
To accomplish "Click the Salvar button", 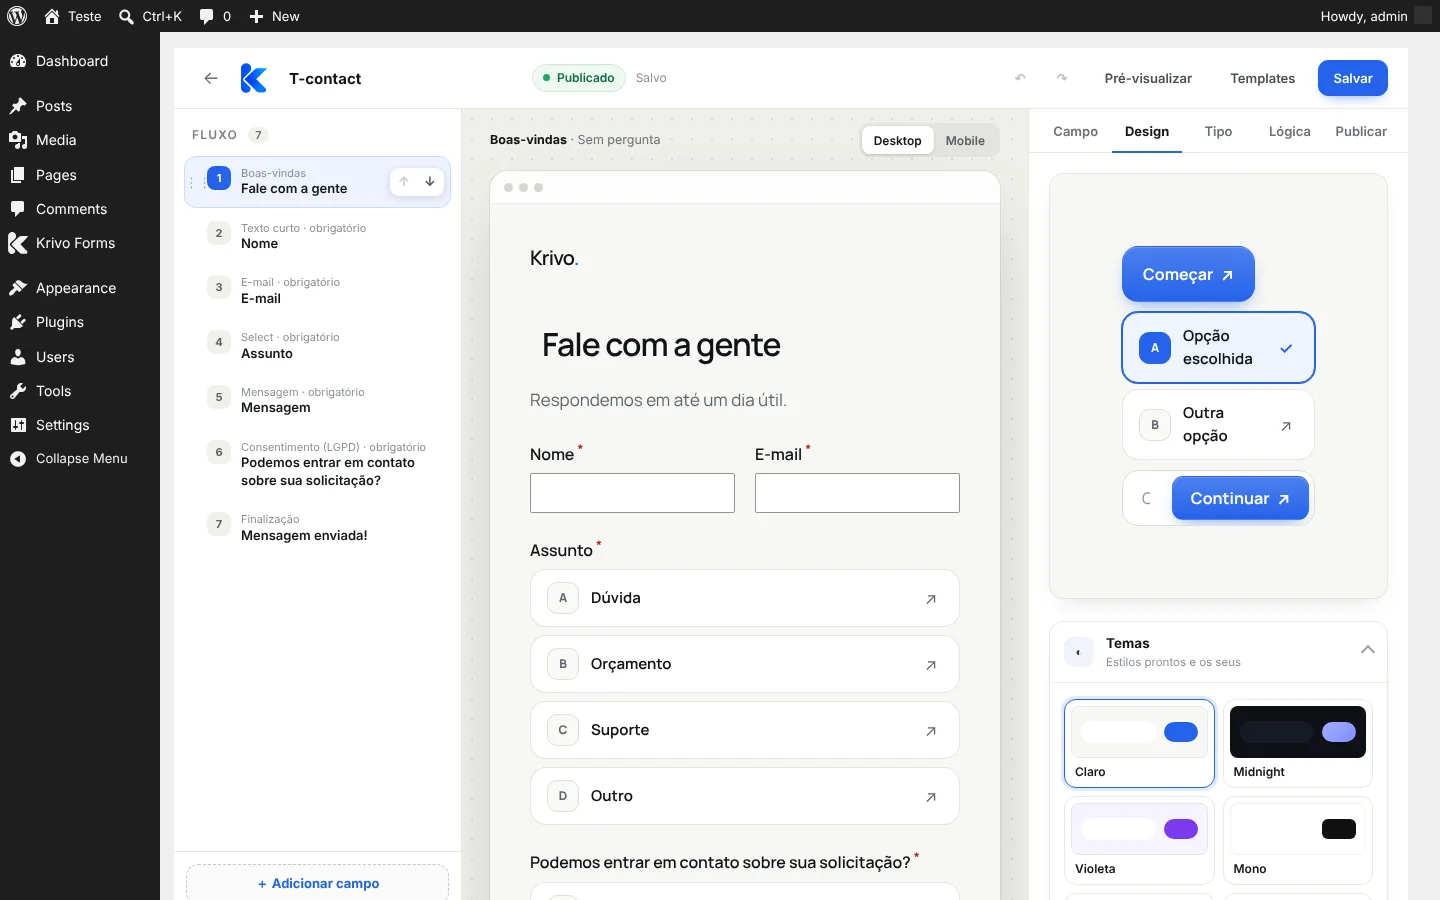I will 1353,78.
